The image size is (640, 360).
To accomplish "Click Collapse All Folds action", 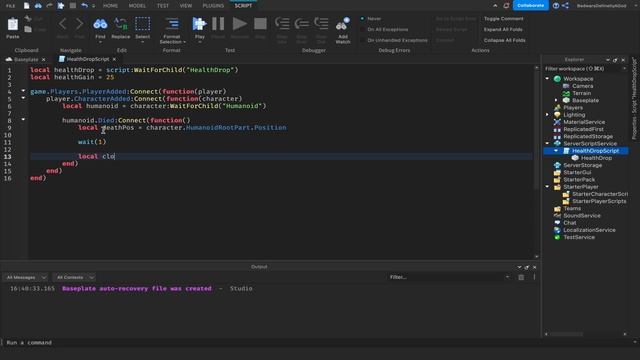I will 504,40.
